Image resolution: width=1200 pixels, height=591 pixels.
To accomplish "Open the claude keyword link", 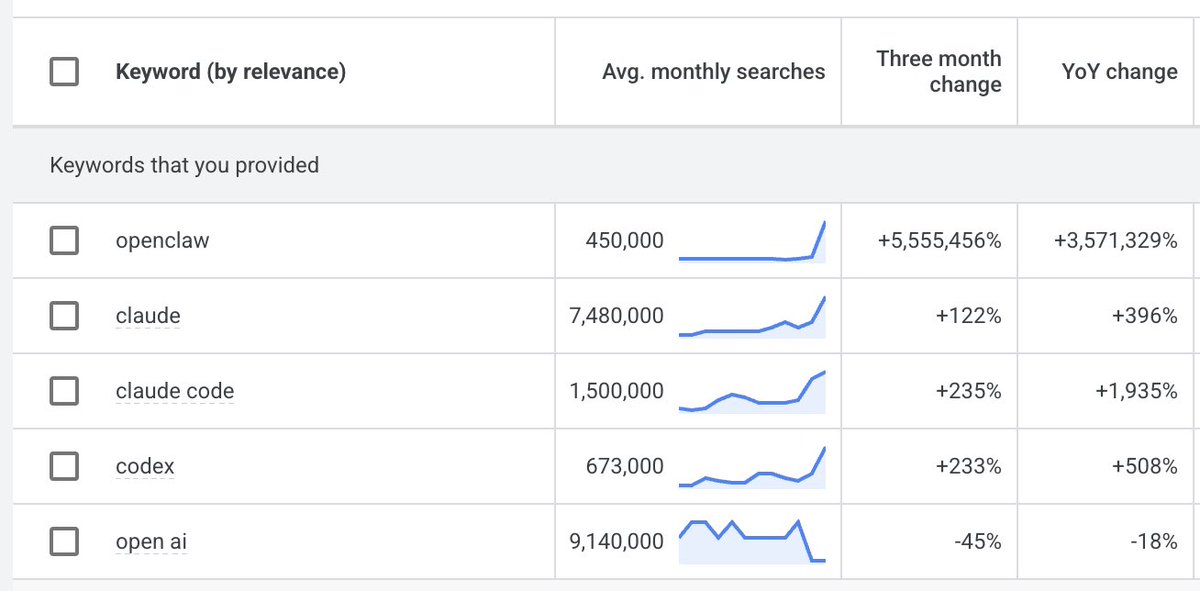I will pyautogui.click(x=148, y=316).
